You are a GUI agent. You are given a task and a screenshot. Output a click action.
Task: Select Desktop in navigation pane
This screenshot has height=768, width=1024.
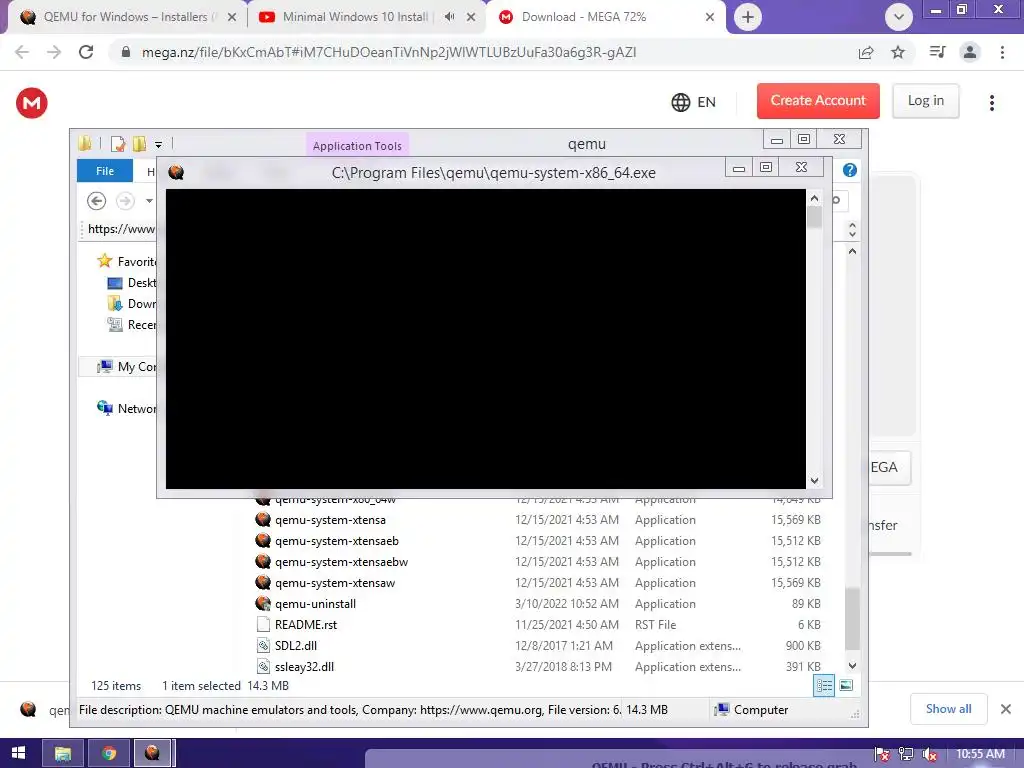tap(132, 283)
